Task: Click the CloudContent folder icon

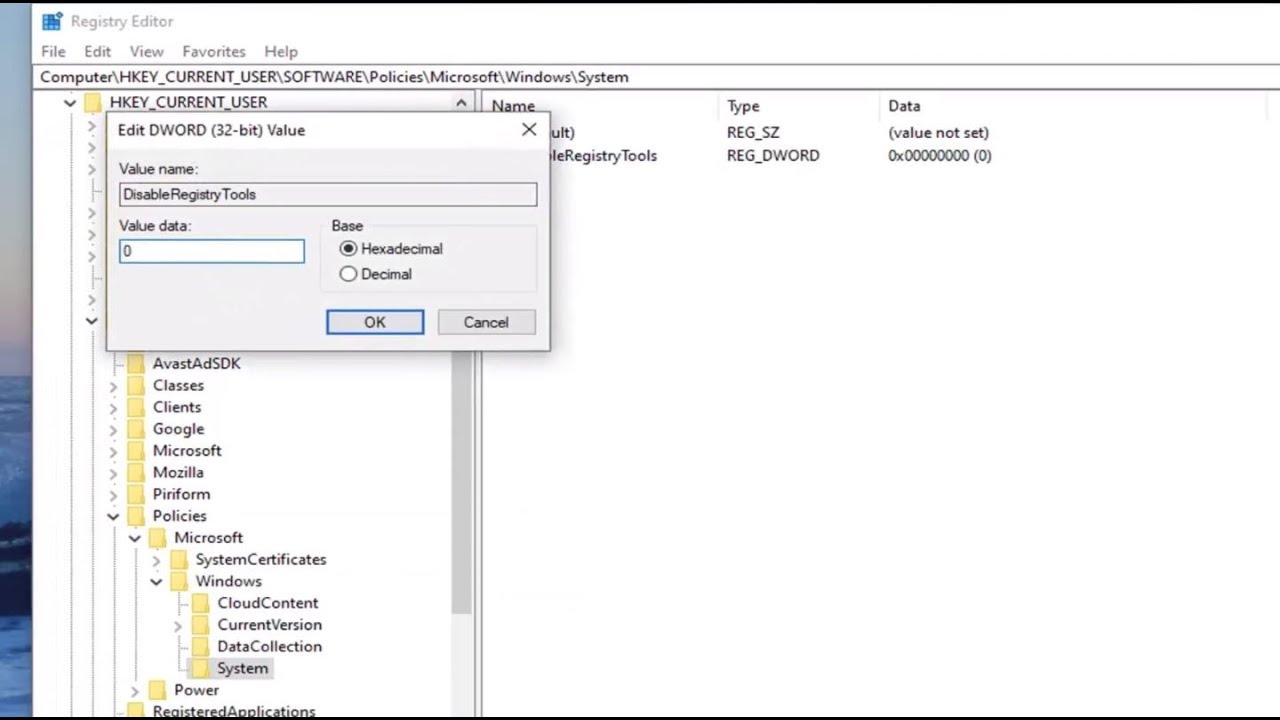Action: (x=201, y=603)
